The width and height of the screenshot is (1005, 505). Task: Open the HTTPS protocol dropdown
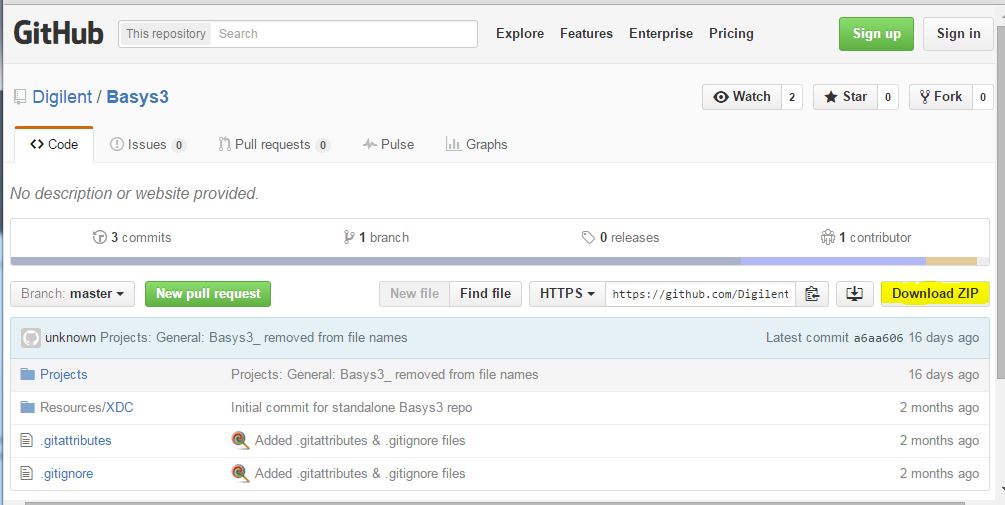567,294
